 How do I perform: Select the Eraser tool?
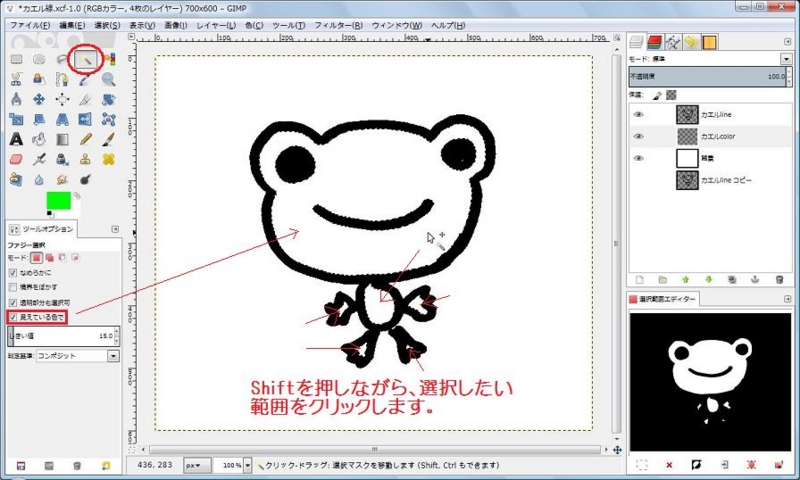click(x=16, y=159)
